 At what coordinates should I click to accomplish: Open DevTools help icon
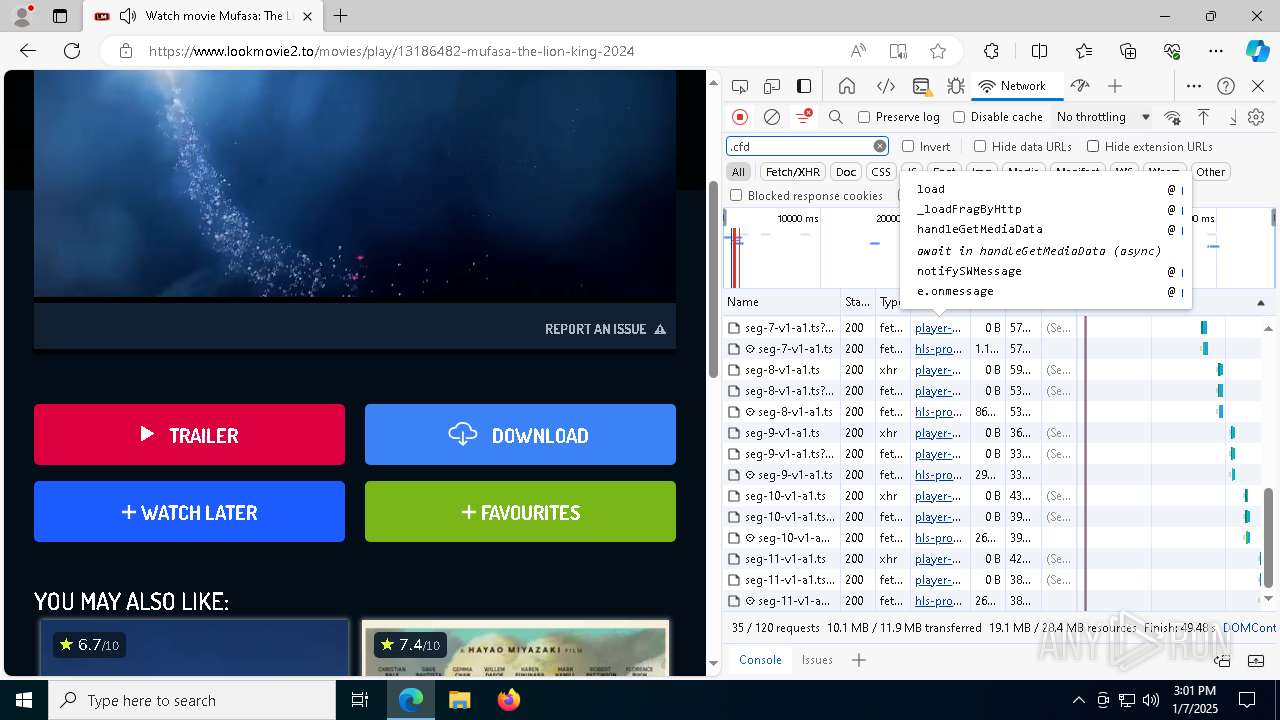(x=1226, y=86)
